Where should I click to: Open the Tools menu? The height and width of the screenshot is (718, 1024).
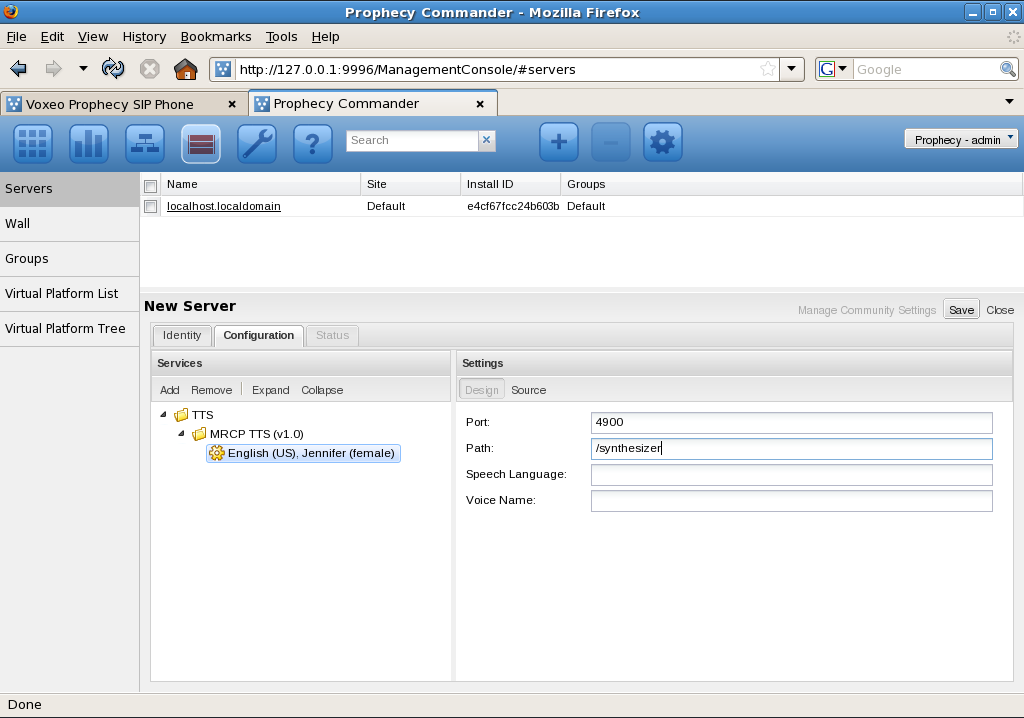tap(281, 37)
